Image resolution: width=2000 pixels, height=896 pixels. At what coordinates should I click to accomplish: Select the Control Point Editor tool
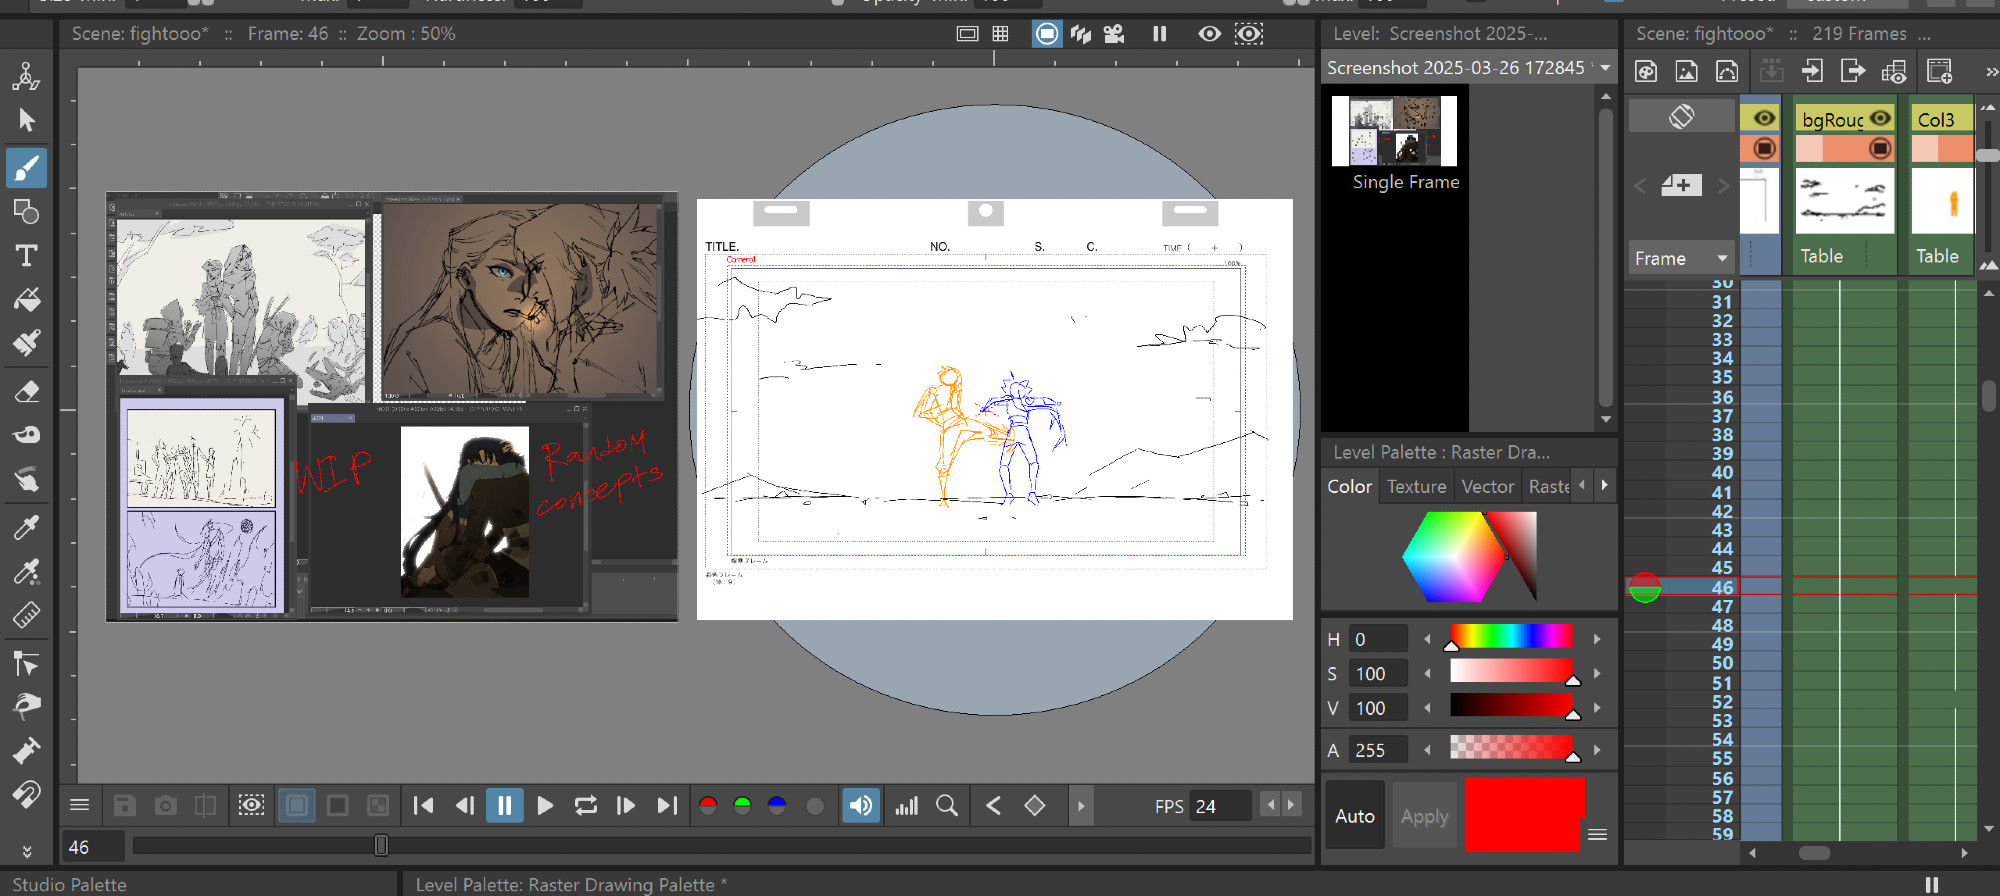pos(26,663)
